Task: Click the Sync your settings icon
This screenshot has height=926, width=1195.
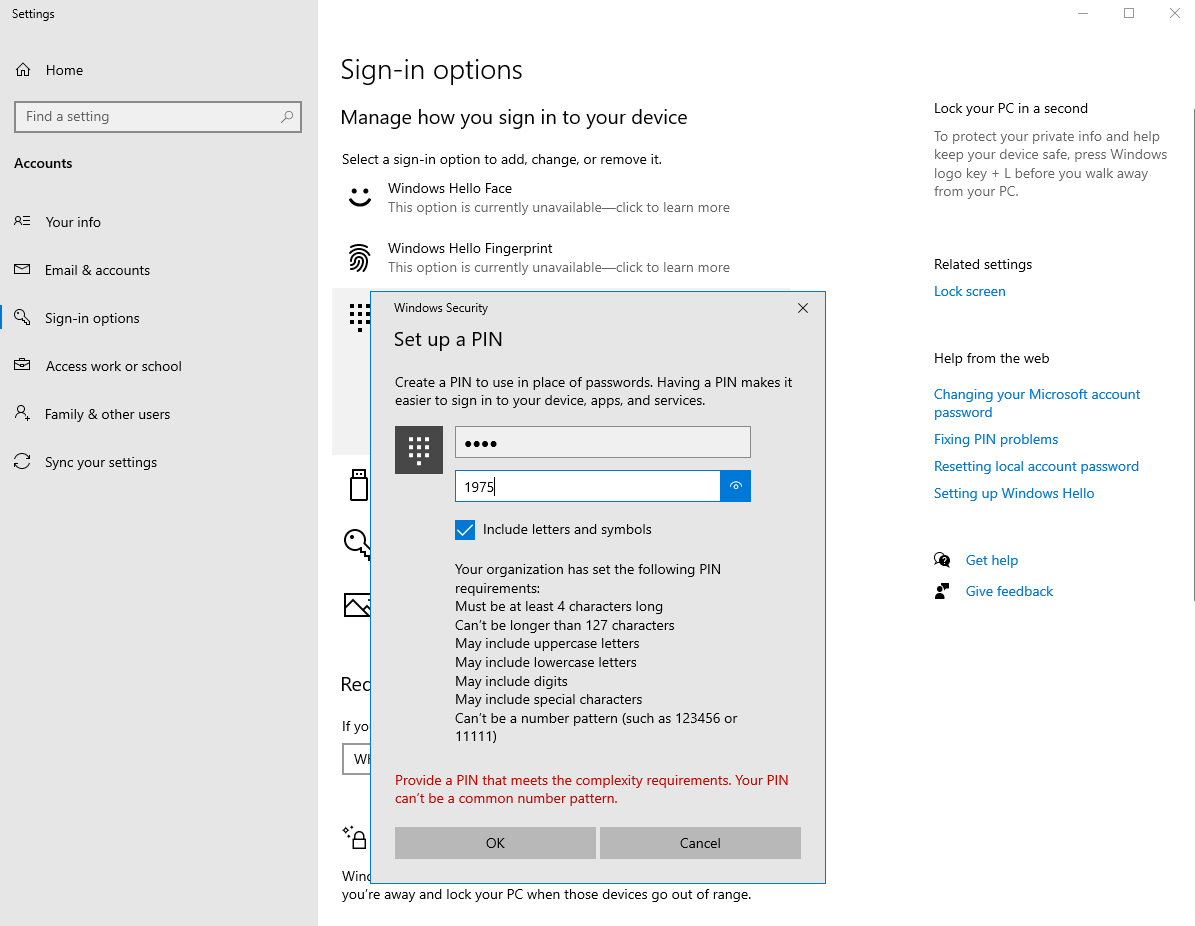Action: [22, 462]
